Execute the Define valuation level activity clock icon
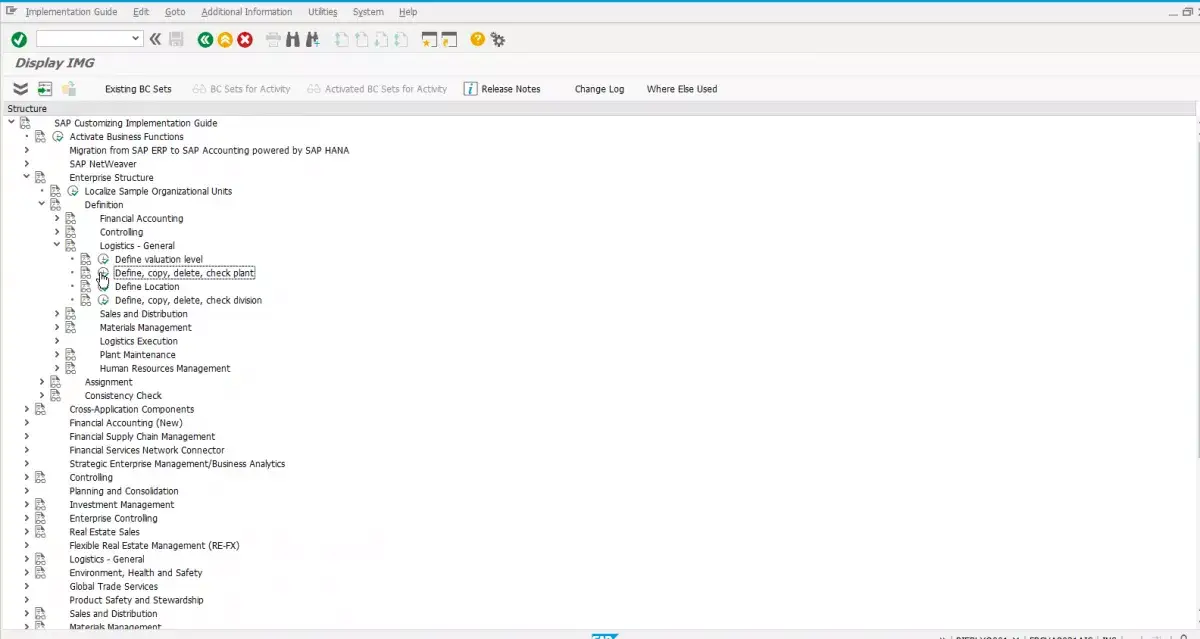1200x639 pixels. pos(103,259)
